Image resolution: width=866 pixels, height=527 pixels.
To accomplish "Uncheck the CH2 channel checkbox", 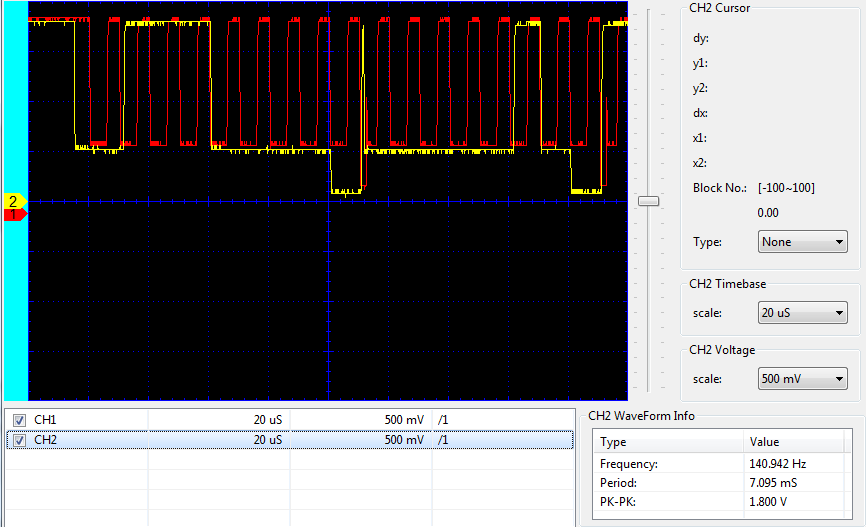I will click(x=19, y=440).
